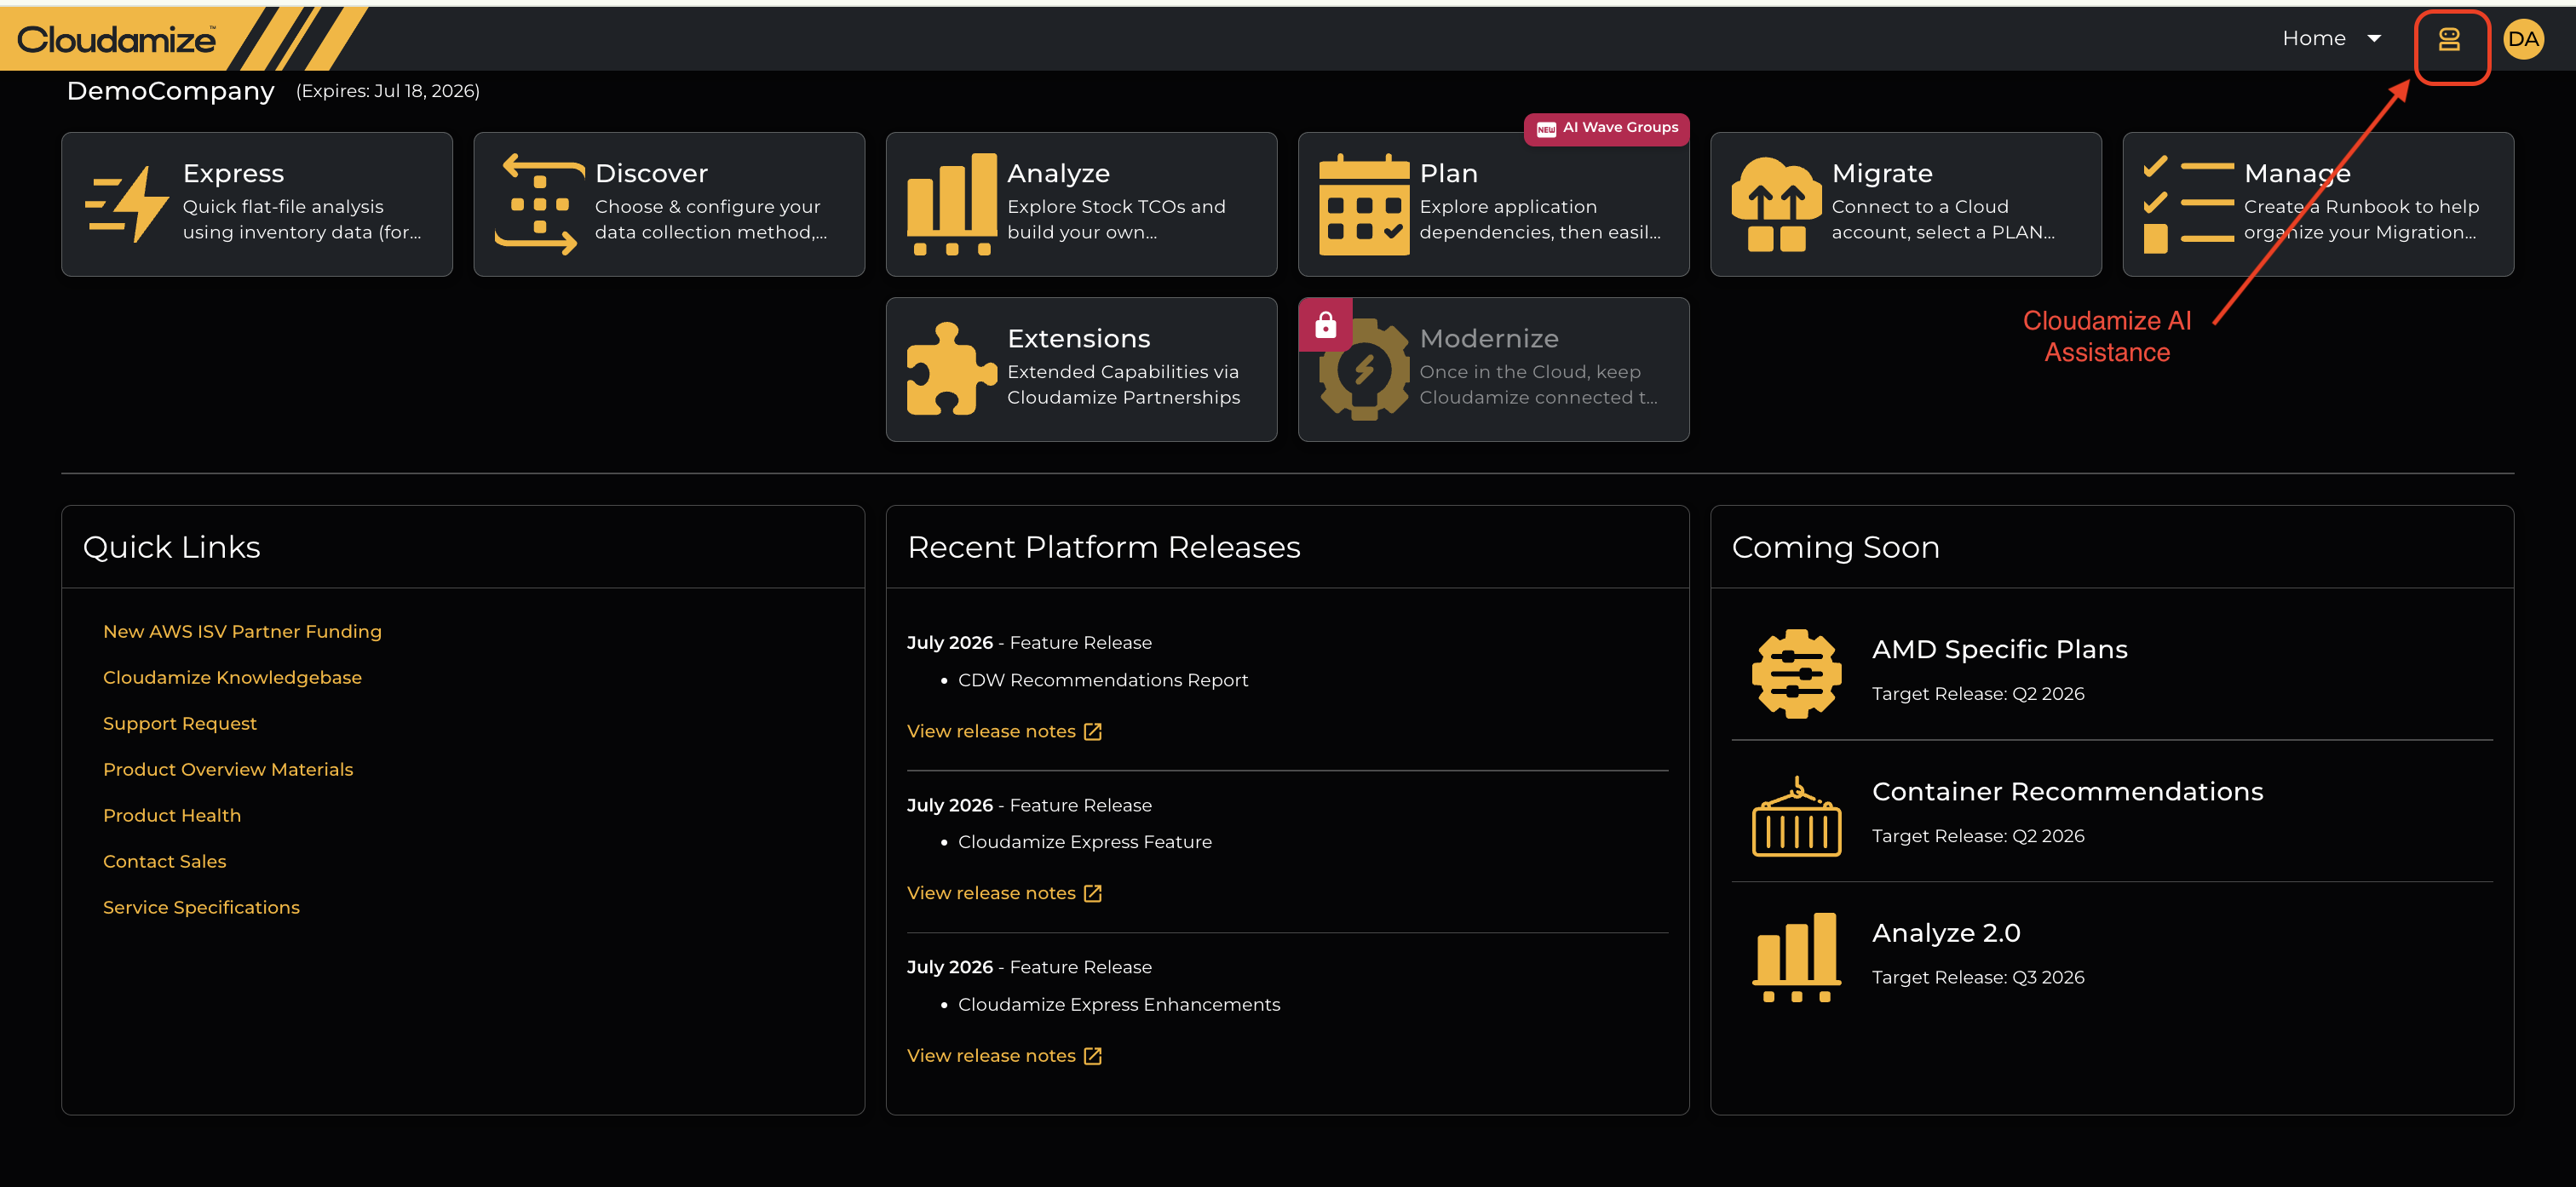2576x1187 pixels.
Task: Open the Analyze module card
Action: point(1081,204)
